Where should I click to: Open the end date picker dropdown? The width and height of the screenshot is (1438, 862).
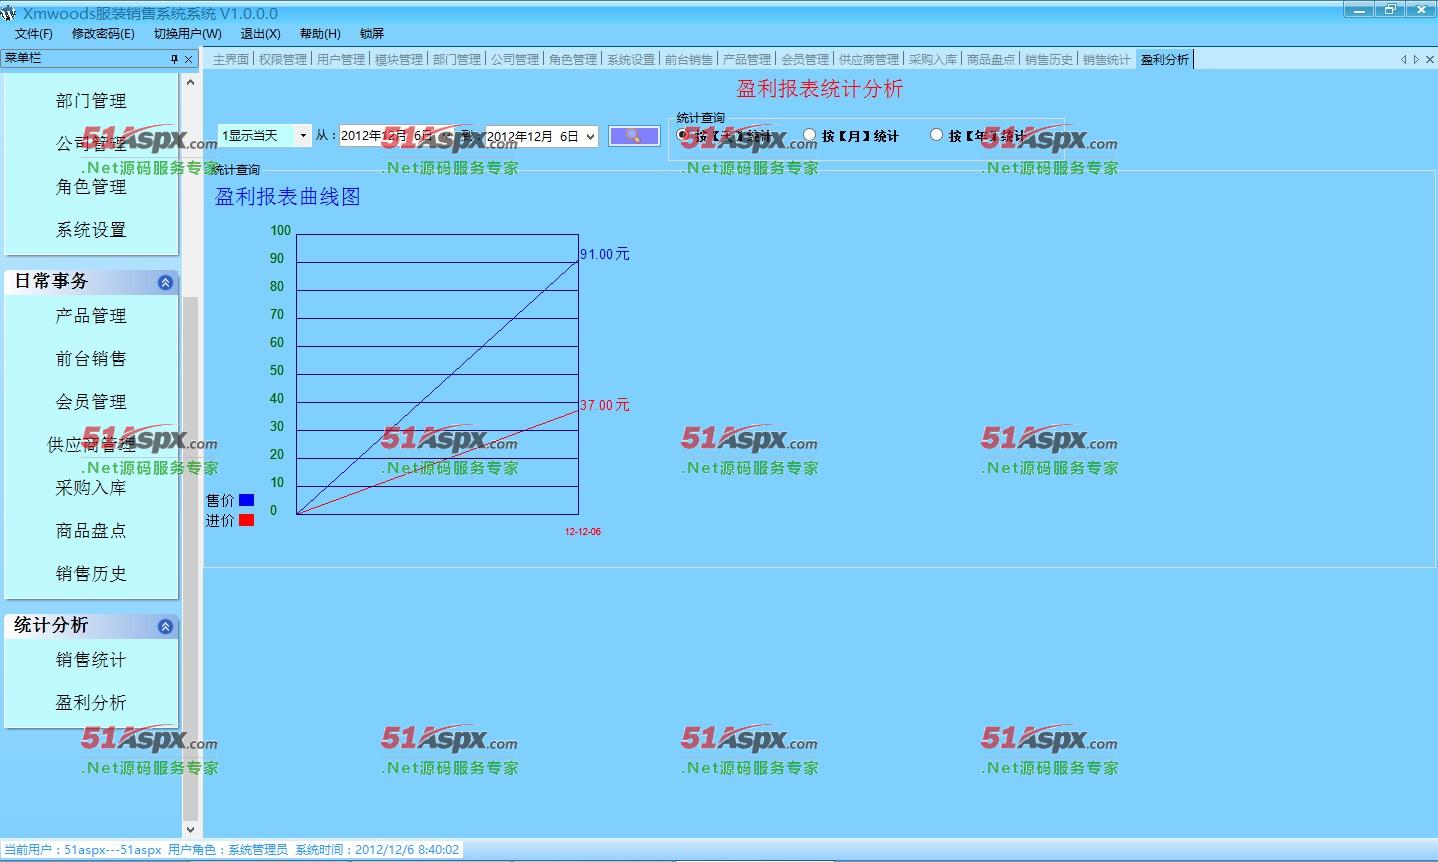[590, 137]
